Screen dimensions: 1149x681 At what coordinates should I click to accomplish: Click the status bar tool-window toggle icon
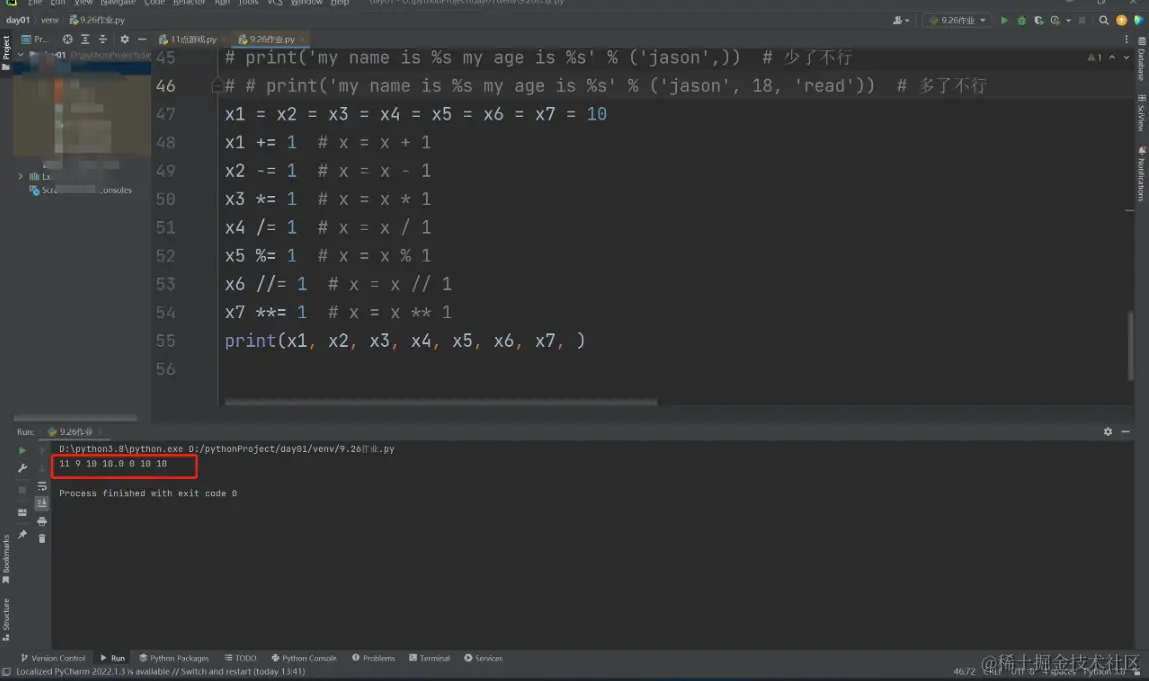7,671
